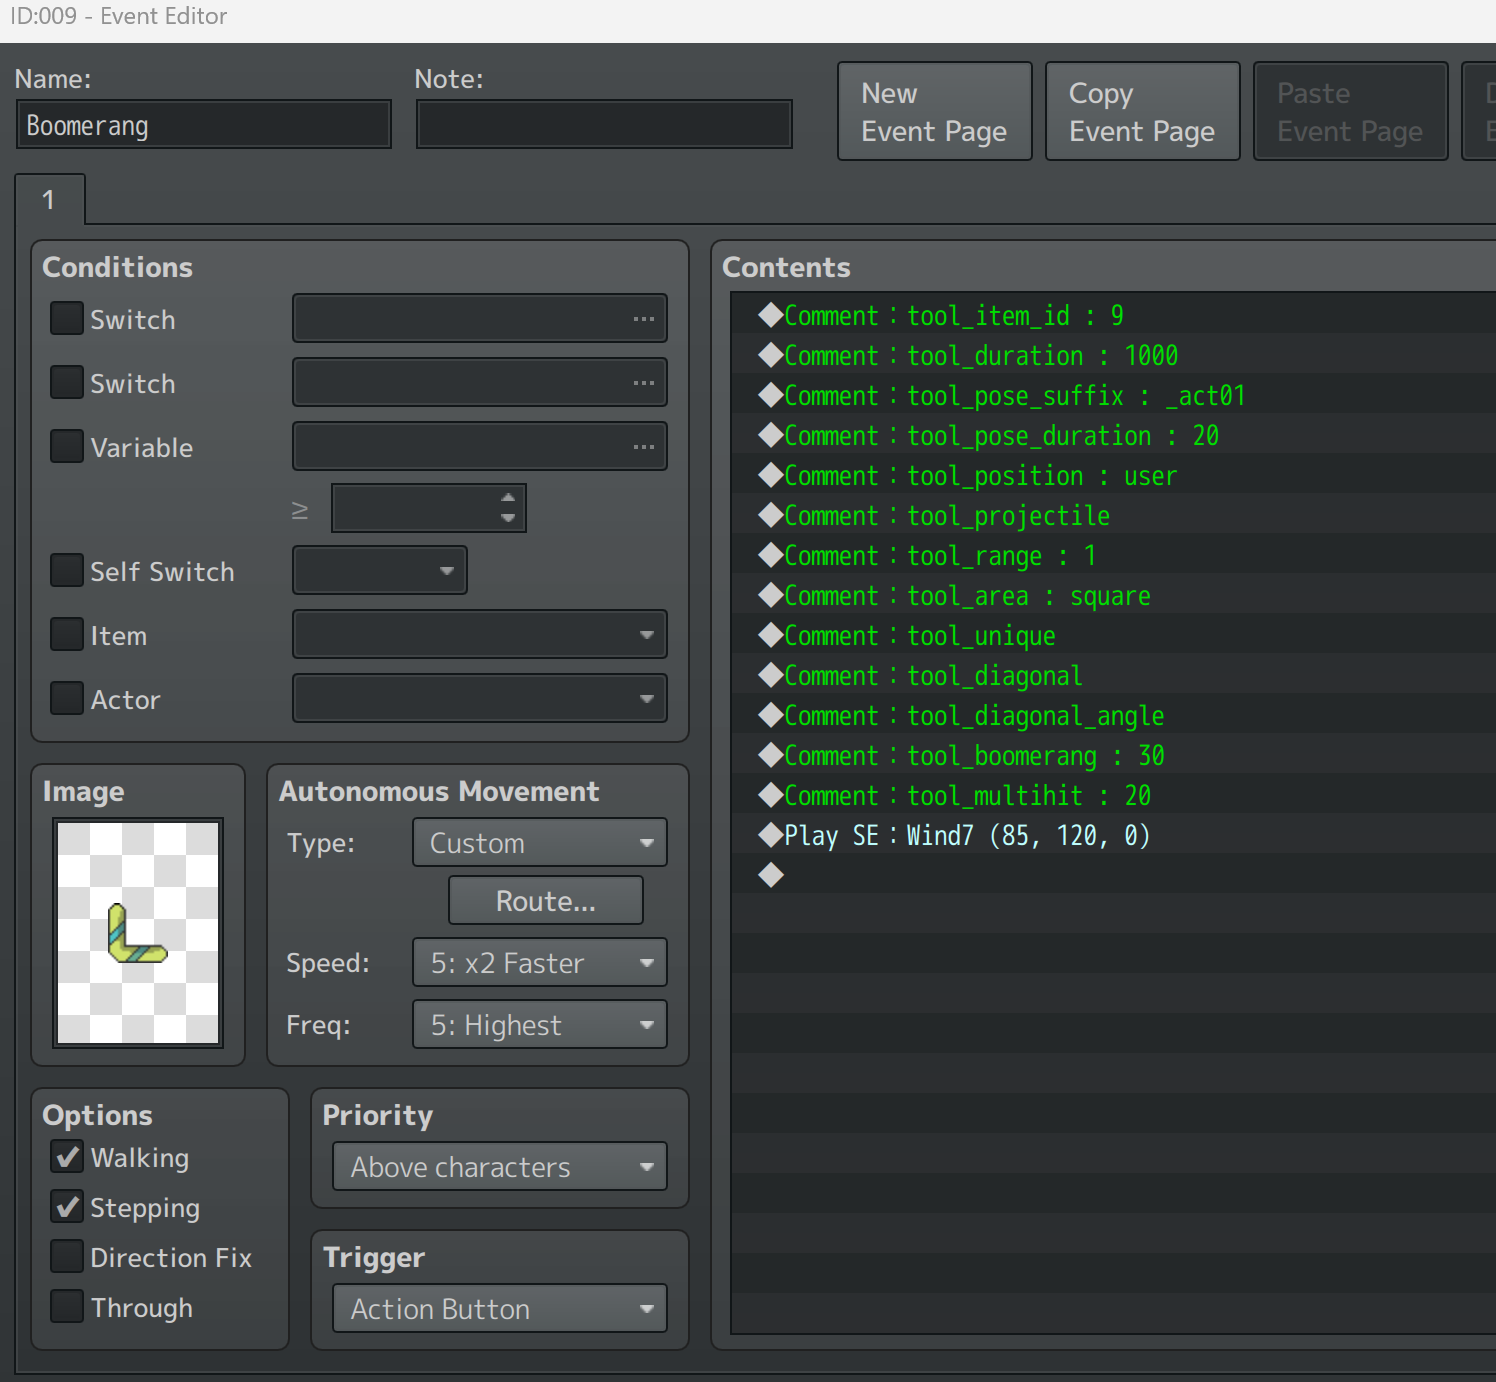Select comment line tool_diagonal_angle
The height and width of the screenshot is (1382, 1496).
tap(1112, 715)
